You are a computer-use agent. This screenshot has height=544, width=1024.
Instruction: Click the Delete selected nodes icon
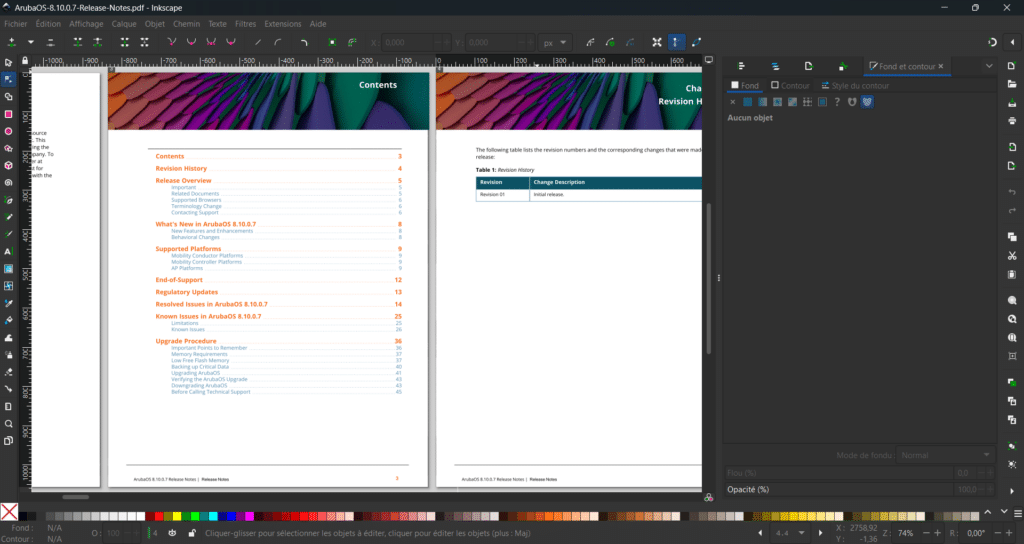50,42
